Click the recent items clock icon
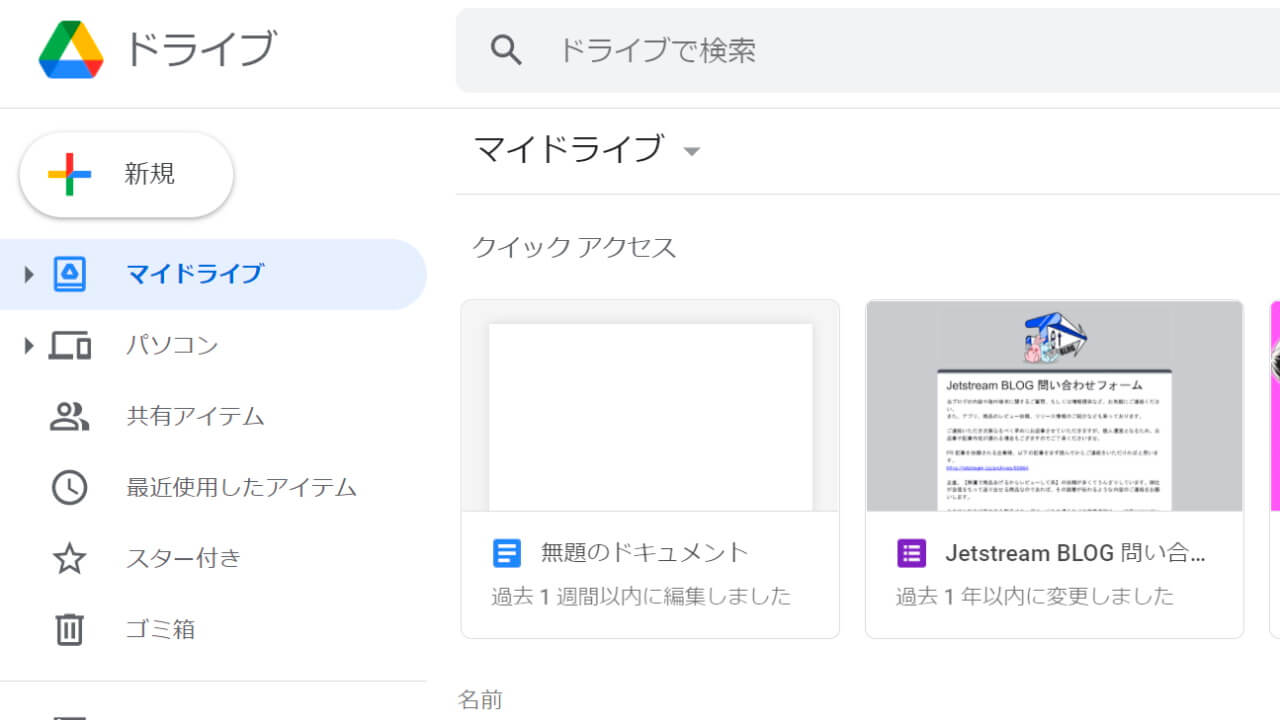 69,488
